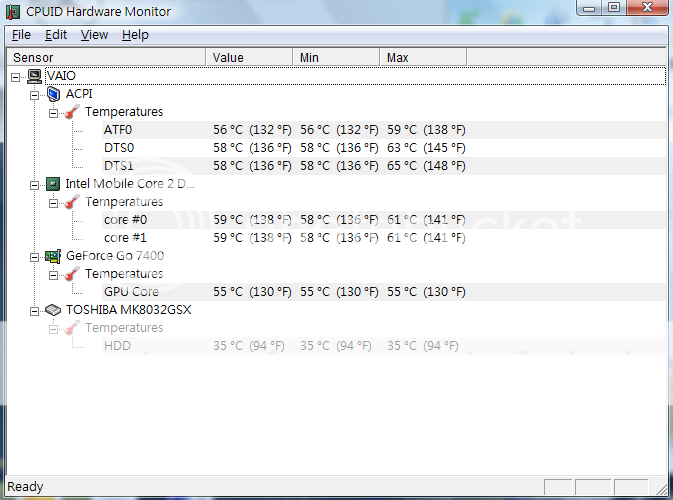Click the CPUID Hardware Monitor title icon
673x500 pixels.
point(13,12)
